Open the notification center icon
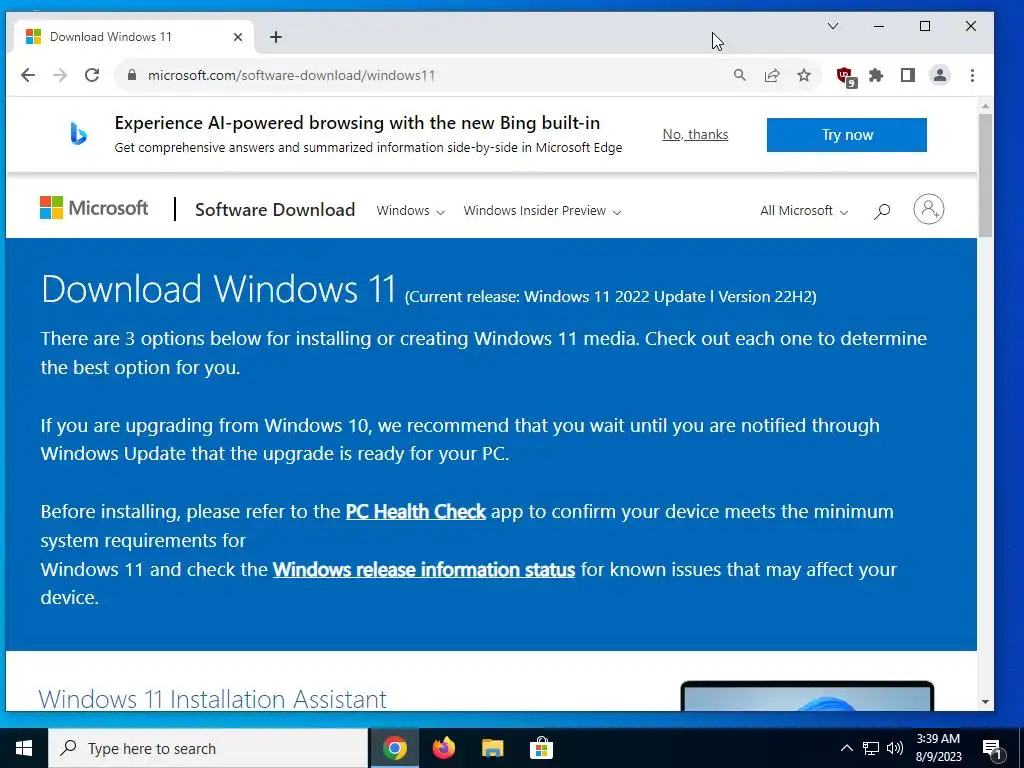This screenshot has width=1024, height=768. coord(993,750)
